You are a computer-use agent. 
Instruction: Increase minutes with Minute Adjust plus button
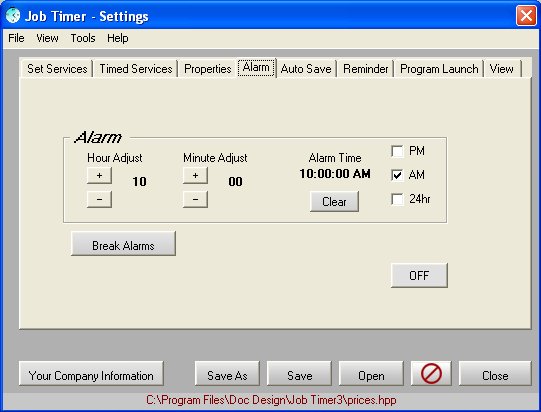tap(195, 176)
